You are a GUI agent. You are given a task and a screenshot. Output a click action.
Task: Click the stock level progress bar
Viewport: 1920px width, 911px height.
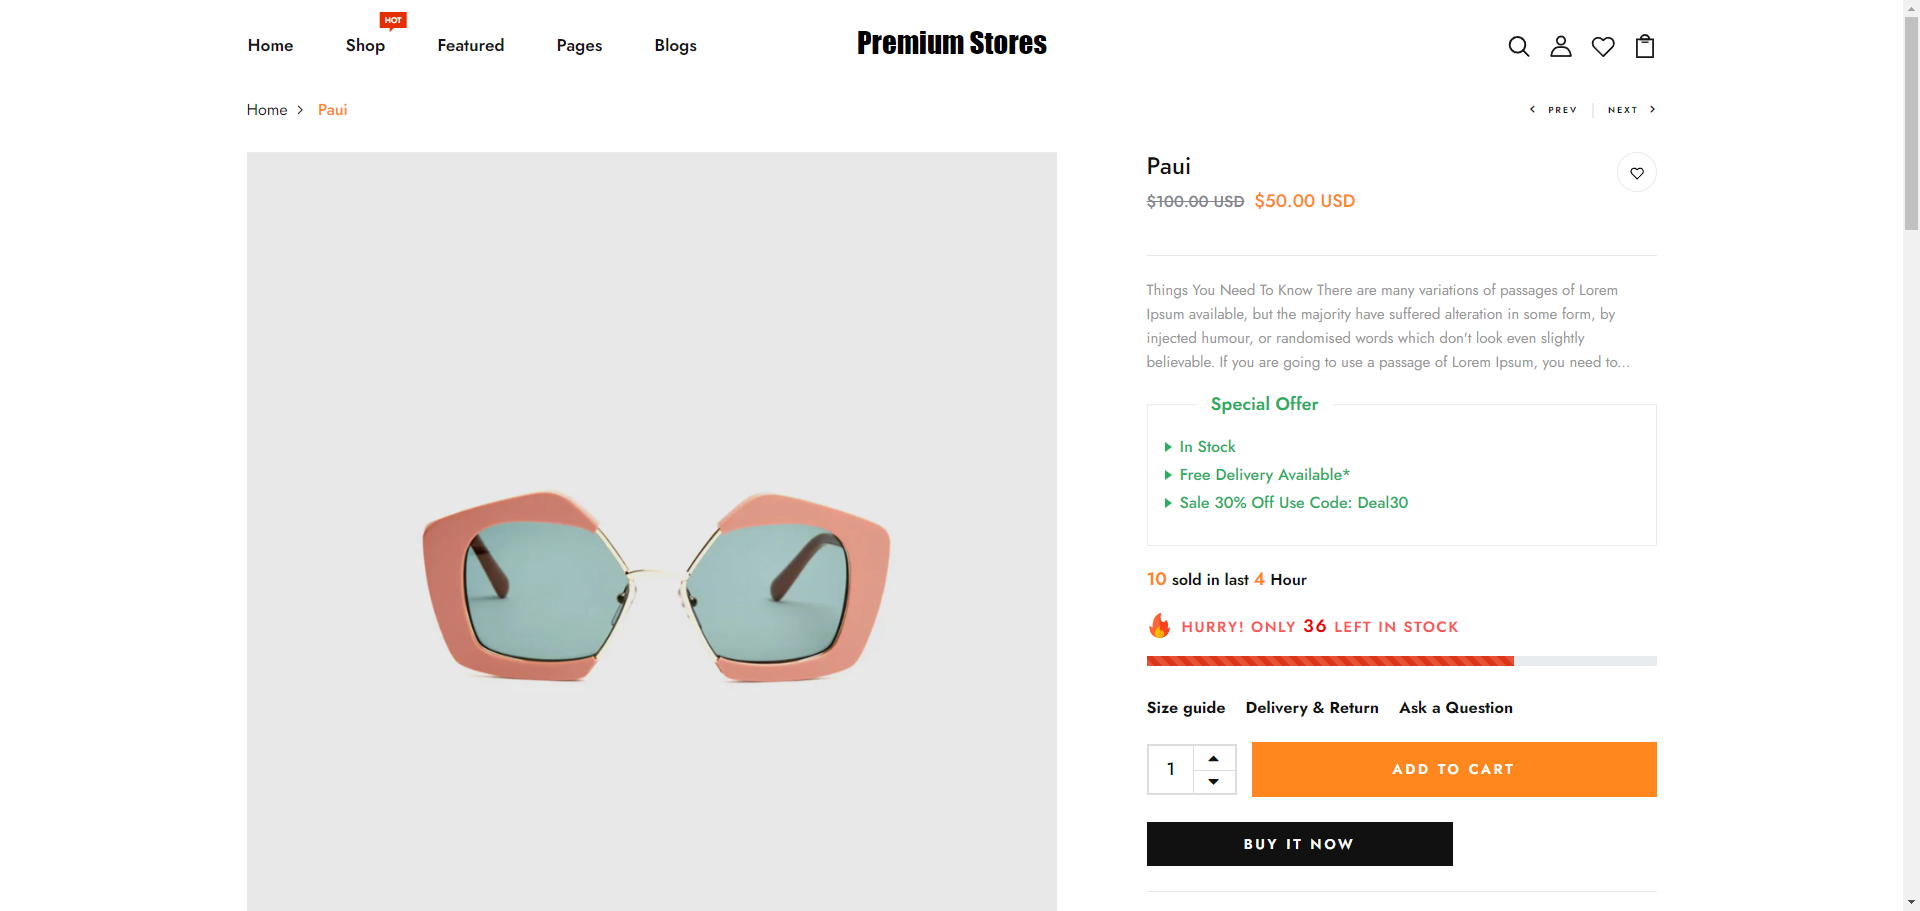pyautogui.click(x=1400, y=661)
